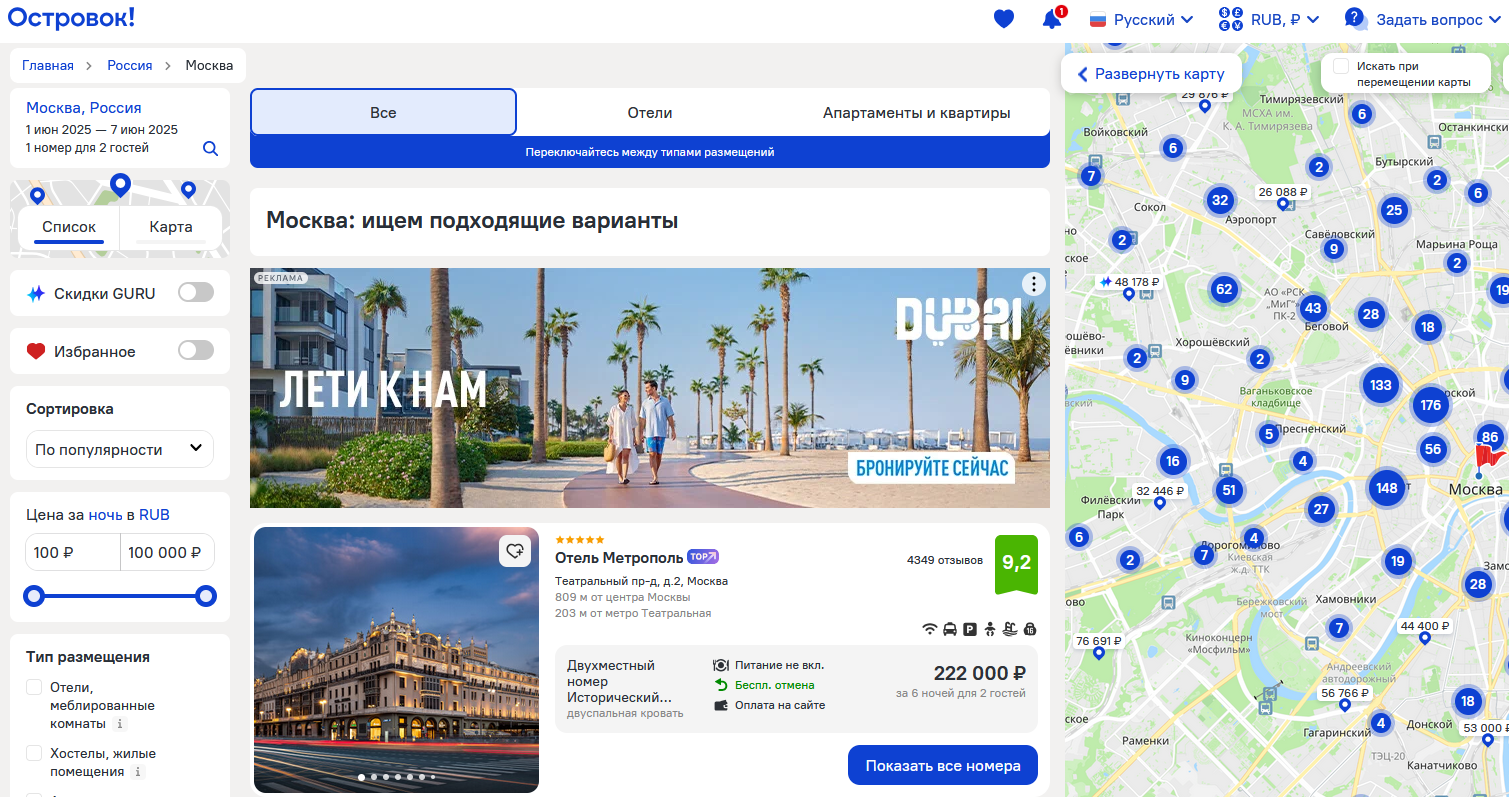Open the Россия breadcrumb link
This screenshot has height=797, width=1509.
pos(130,65)
